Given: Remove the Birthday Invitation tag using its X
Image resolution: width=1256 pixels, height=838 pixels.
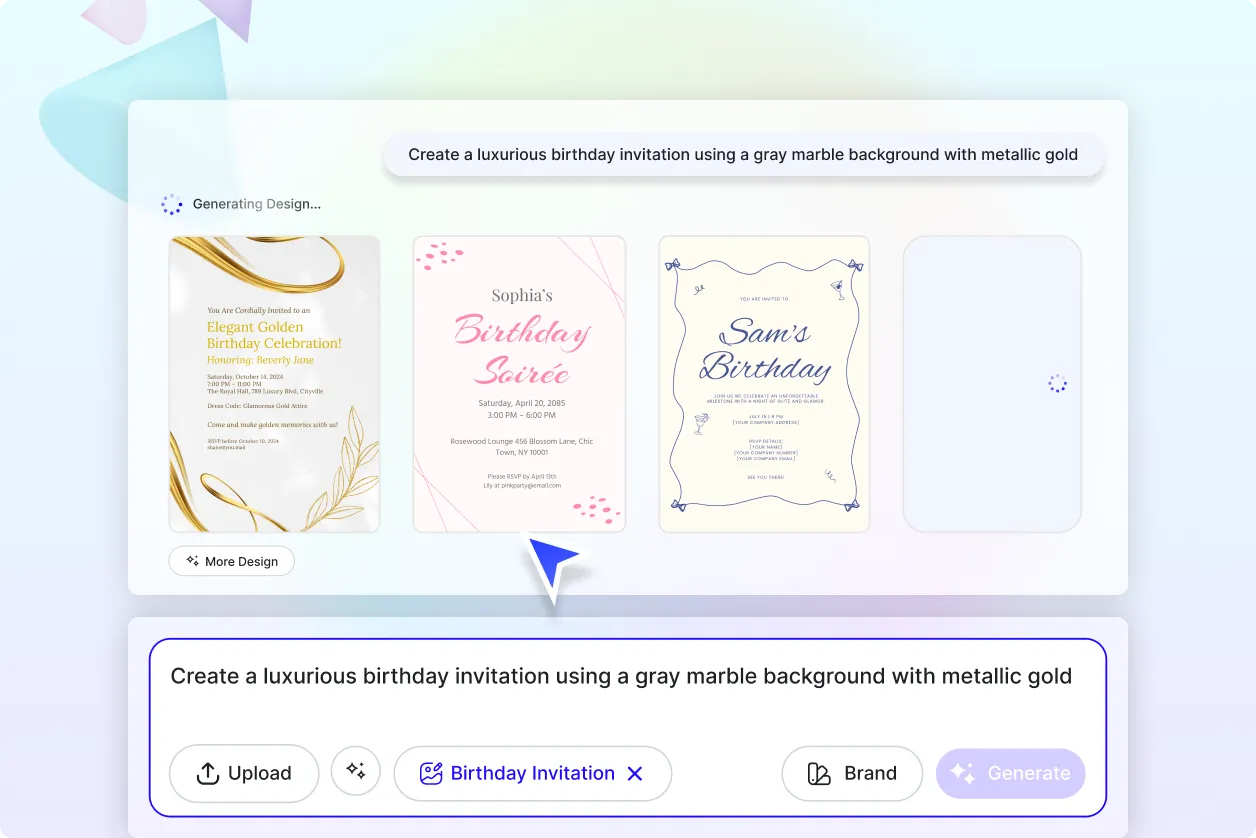Looking at the screenshot, I should [x=635, y=772].
